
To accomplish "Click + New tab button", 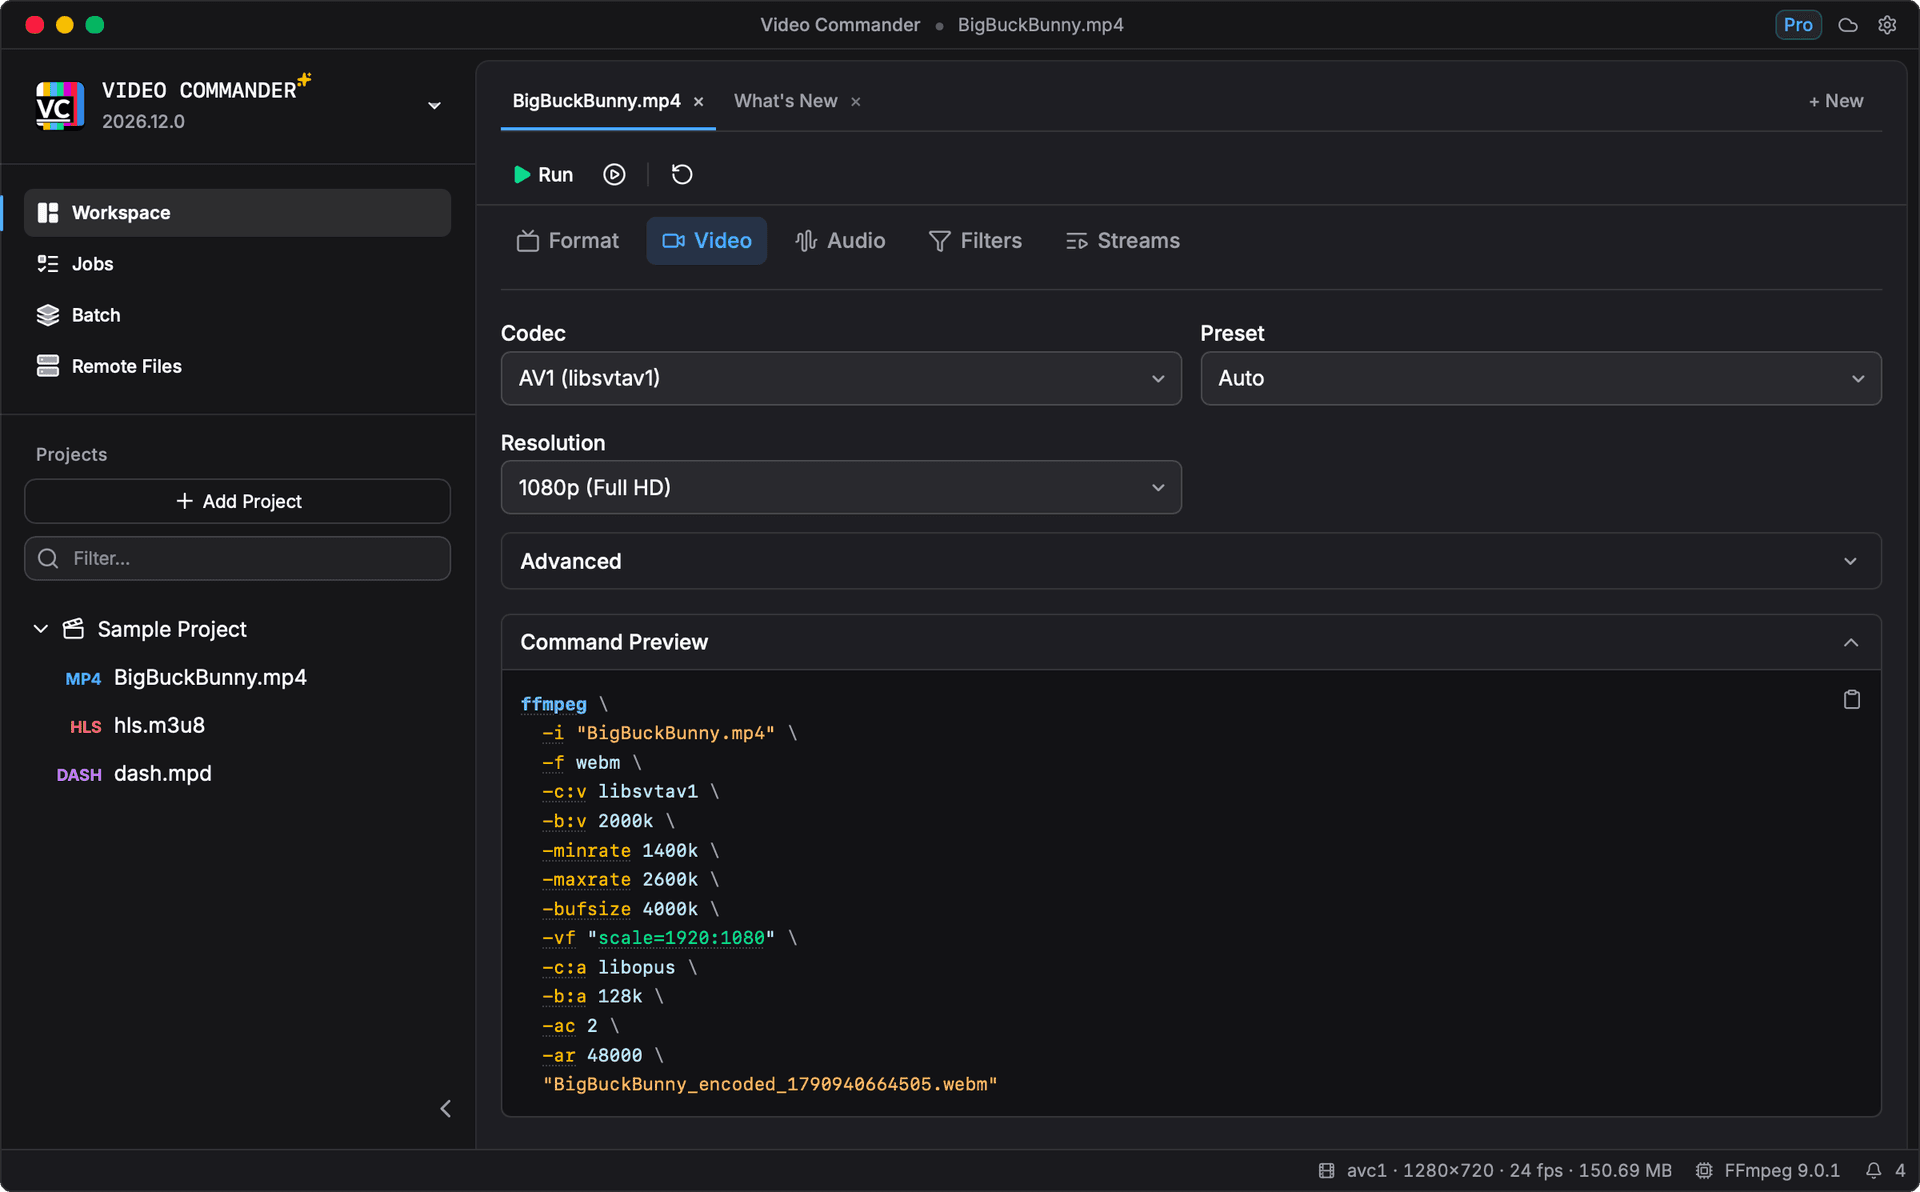I will pyautogui.click(x=1836, y=101).
